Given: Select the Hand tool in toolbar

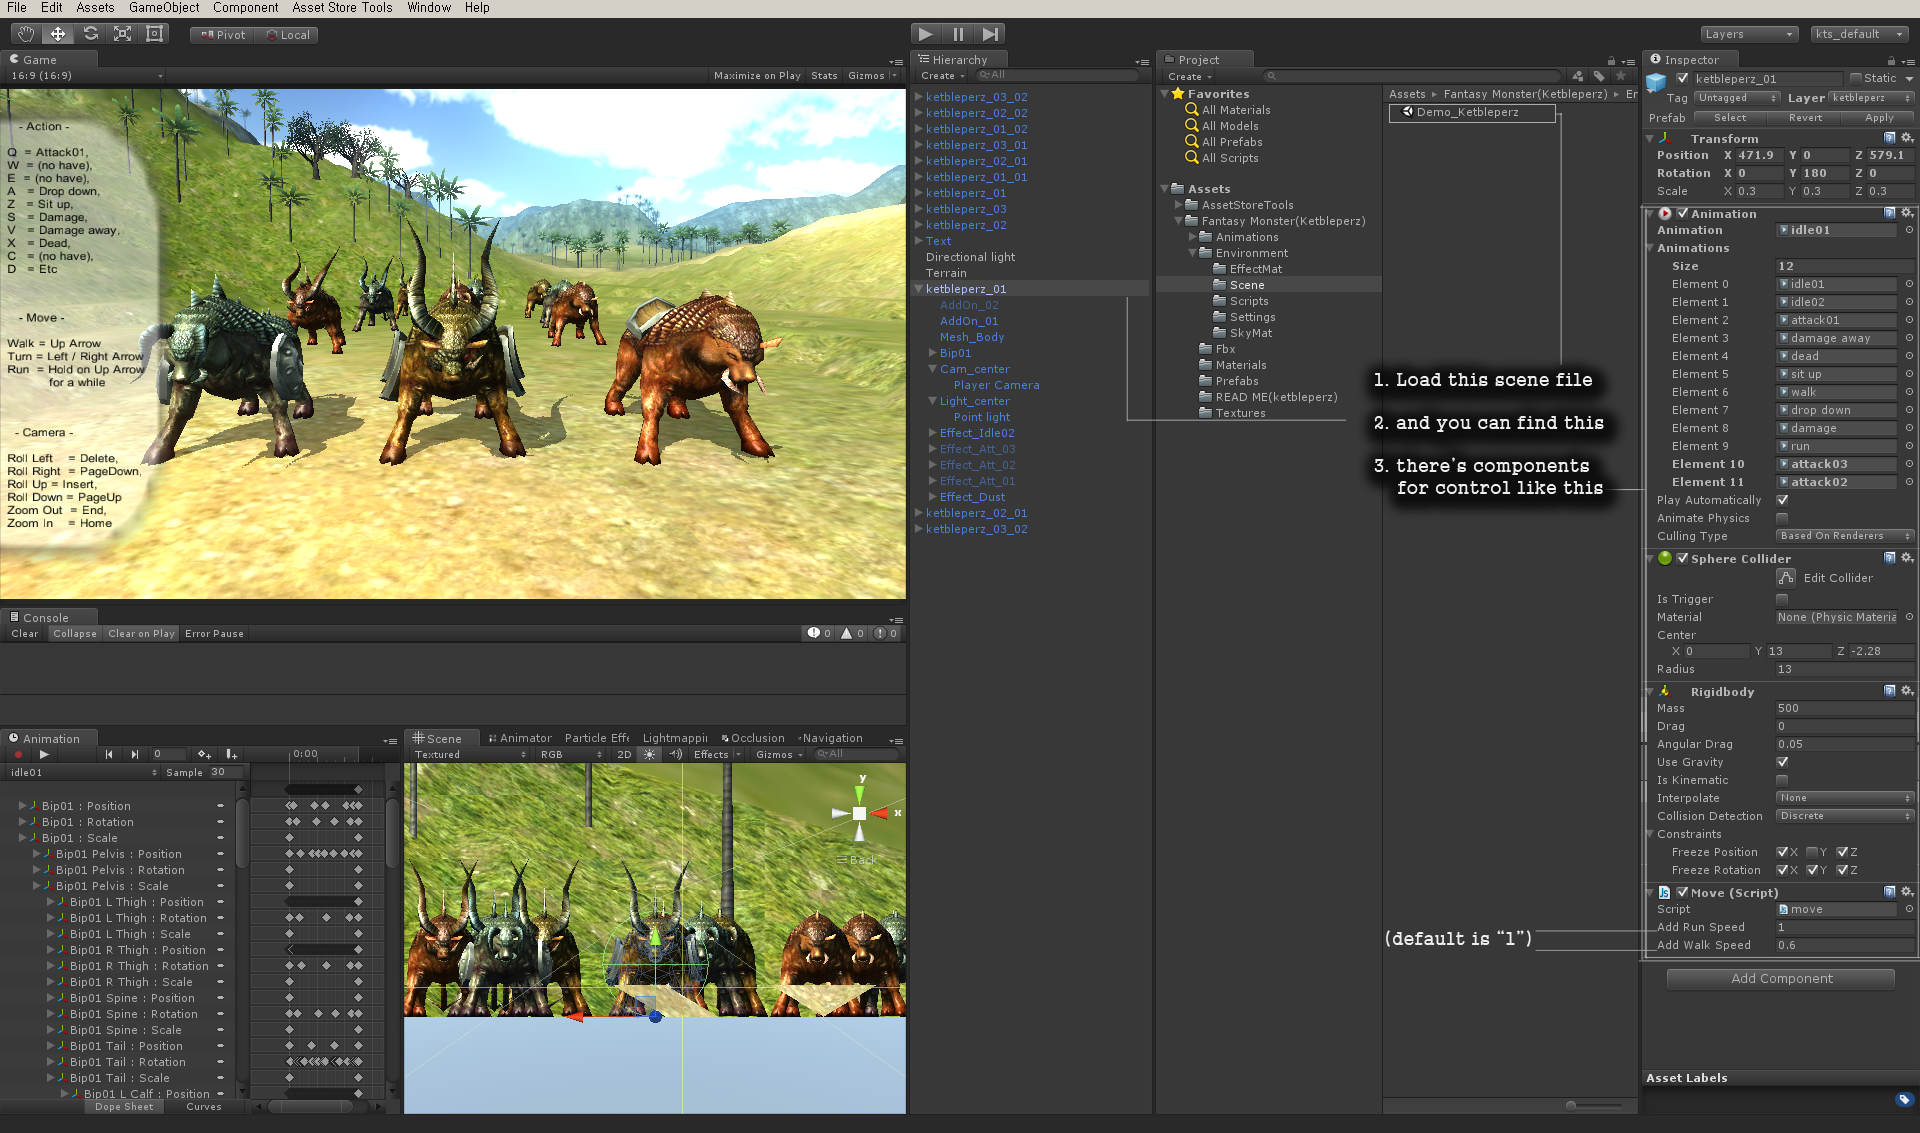Looking at the screenshot, I should [26, 34].
